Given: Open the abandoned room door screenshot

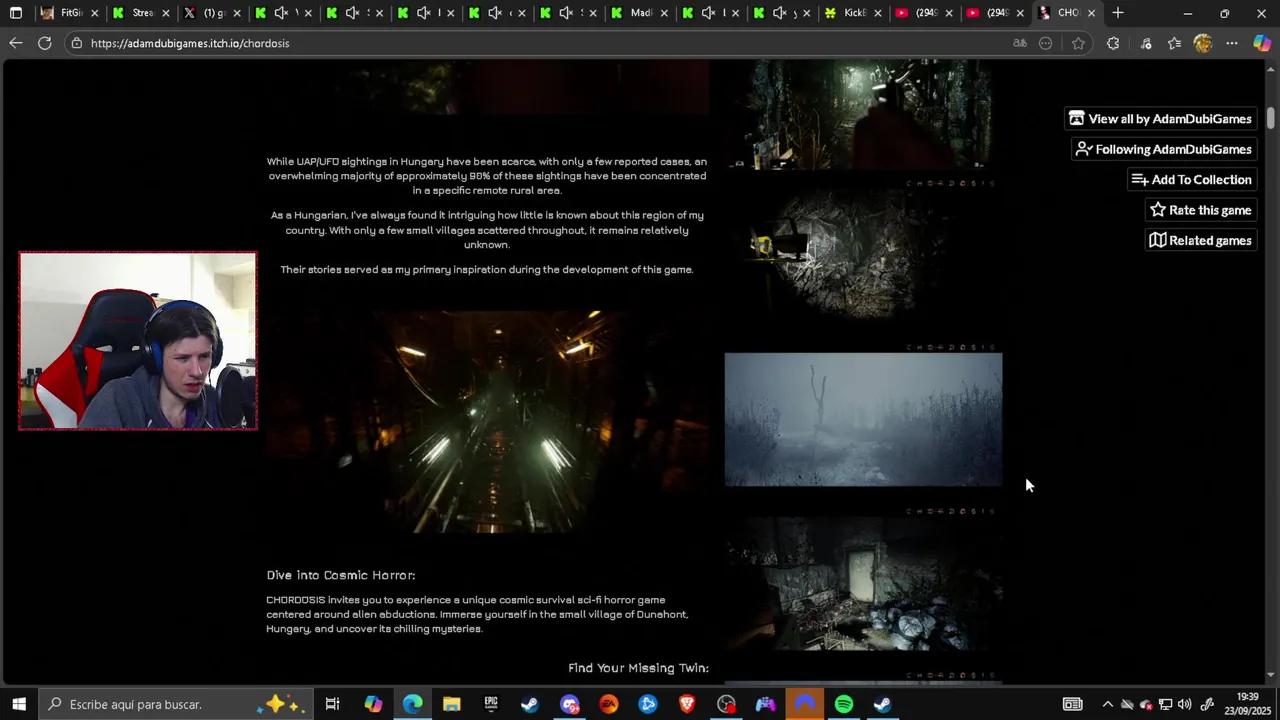Looking at the screenshot, I should coord(863,583).
